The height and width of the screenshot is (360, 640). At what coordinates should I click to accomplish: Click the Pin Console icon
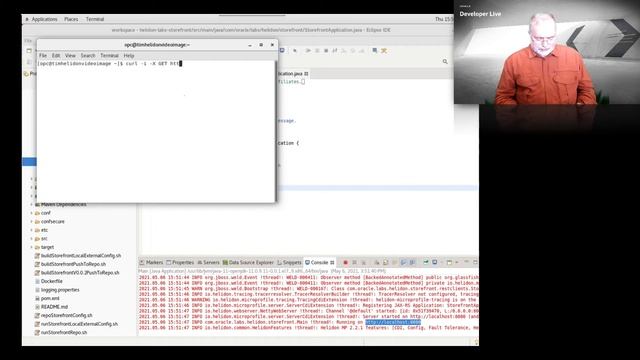(x=426, y=262)
